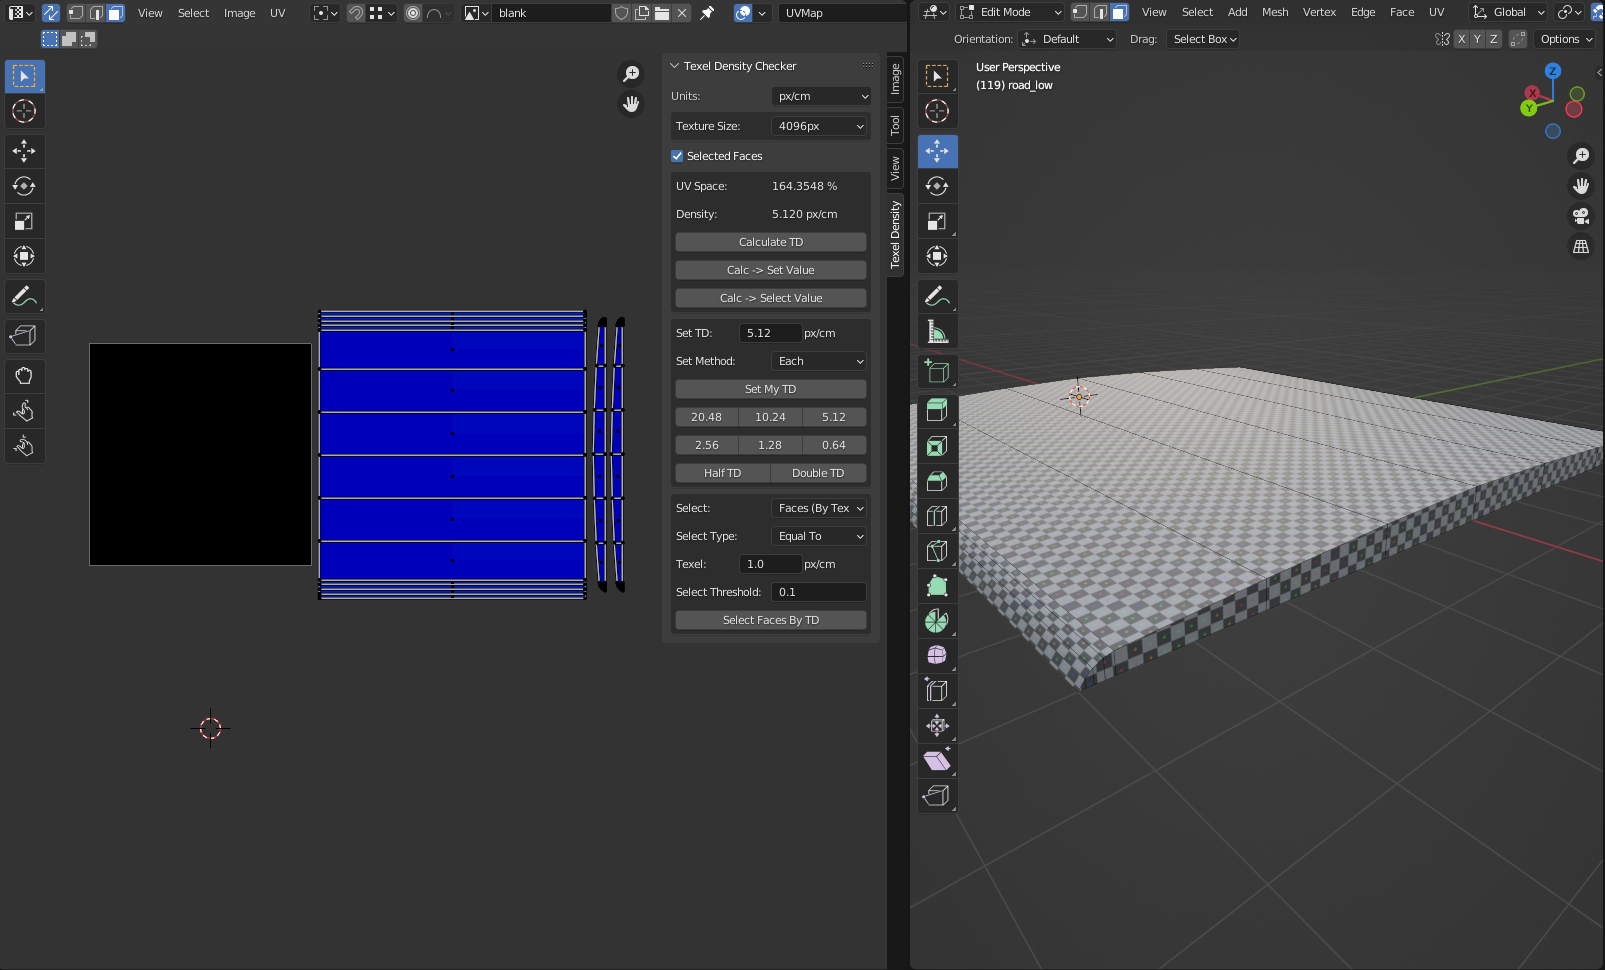The width and height of the screenshot is (1605, 970).
Task: Click the Double TD button
Action: pos(818,473)
